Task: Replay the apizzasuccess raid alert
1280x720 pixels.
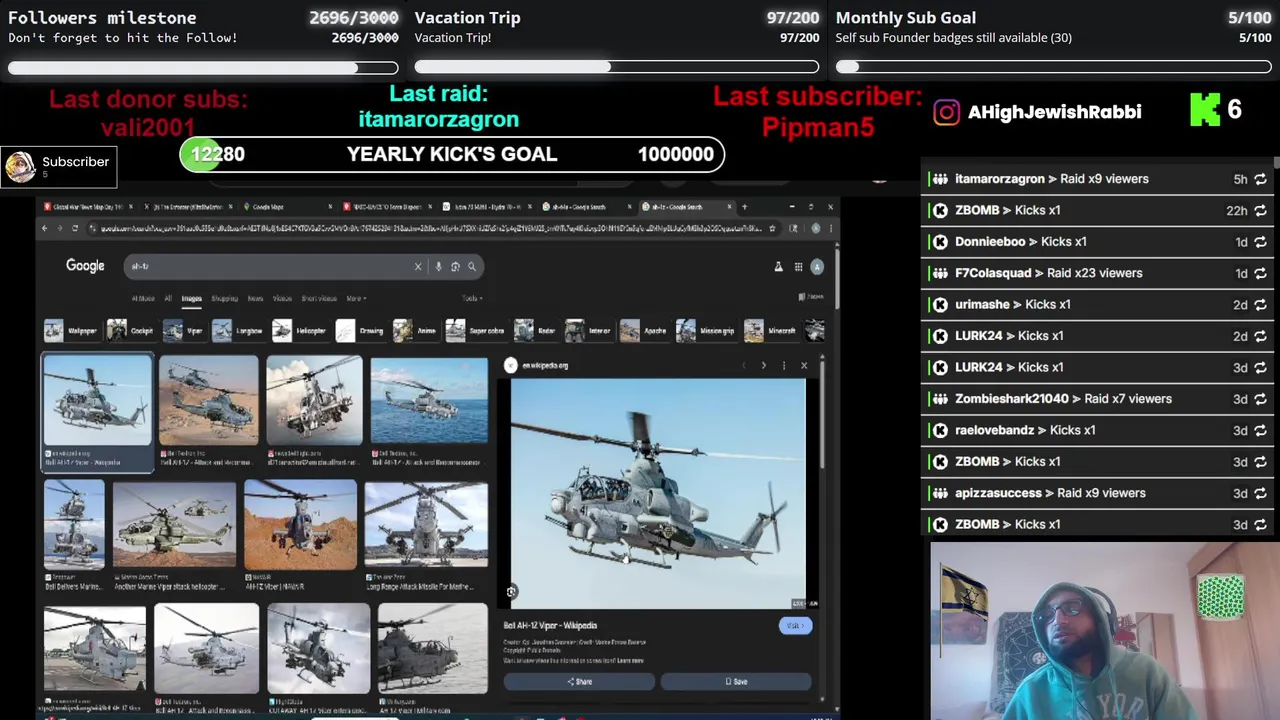Action: click(x=1260, y=493)
